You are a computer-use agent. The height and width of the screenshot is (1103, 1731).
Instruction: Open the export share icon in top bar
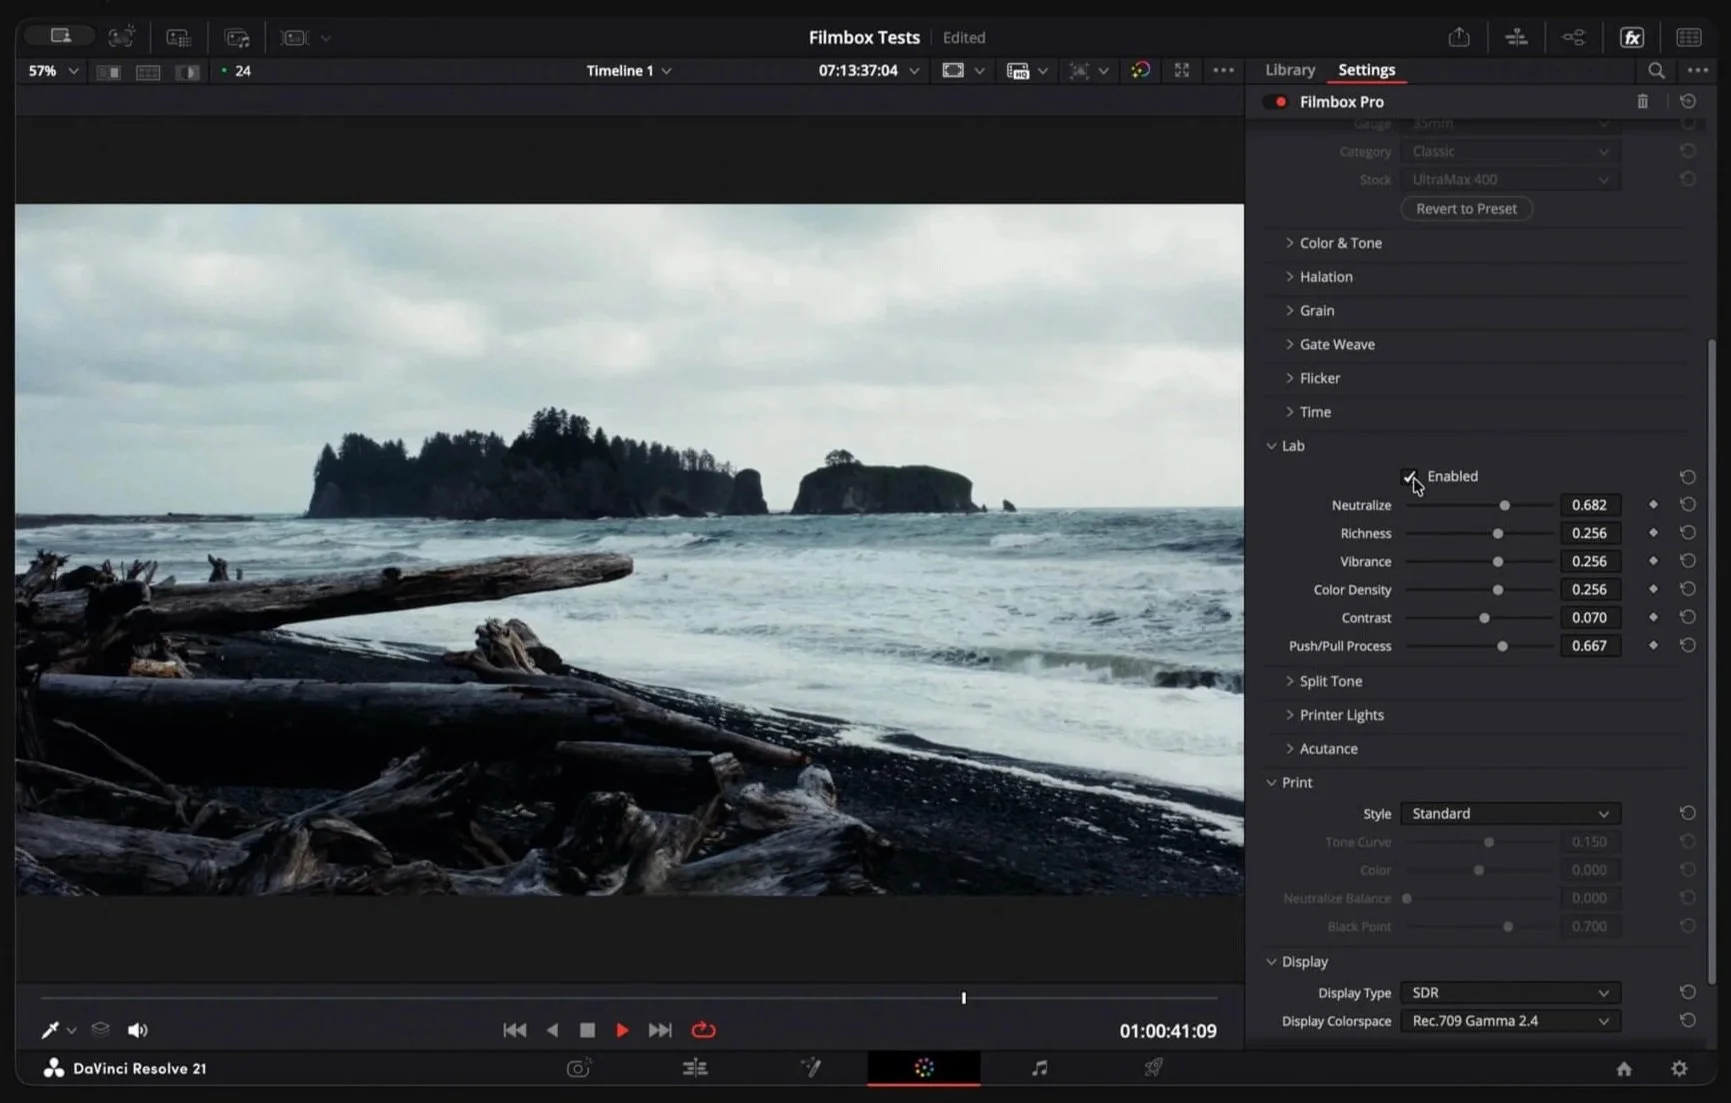1459,37
